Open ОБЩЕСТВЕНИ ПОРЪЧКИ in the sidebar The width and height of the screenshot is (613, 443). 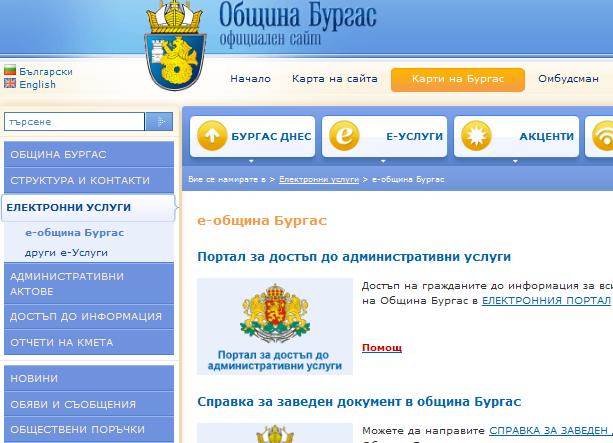89,429
